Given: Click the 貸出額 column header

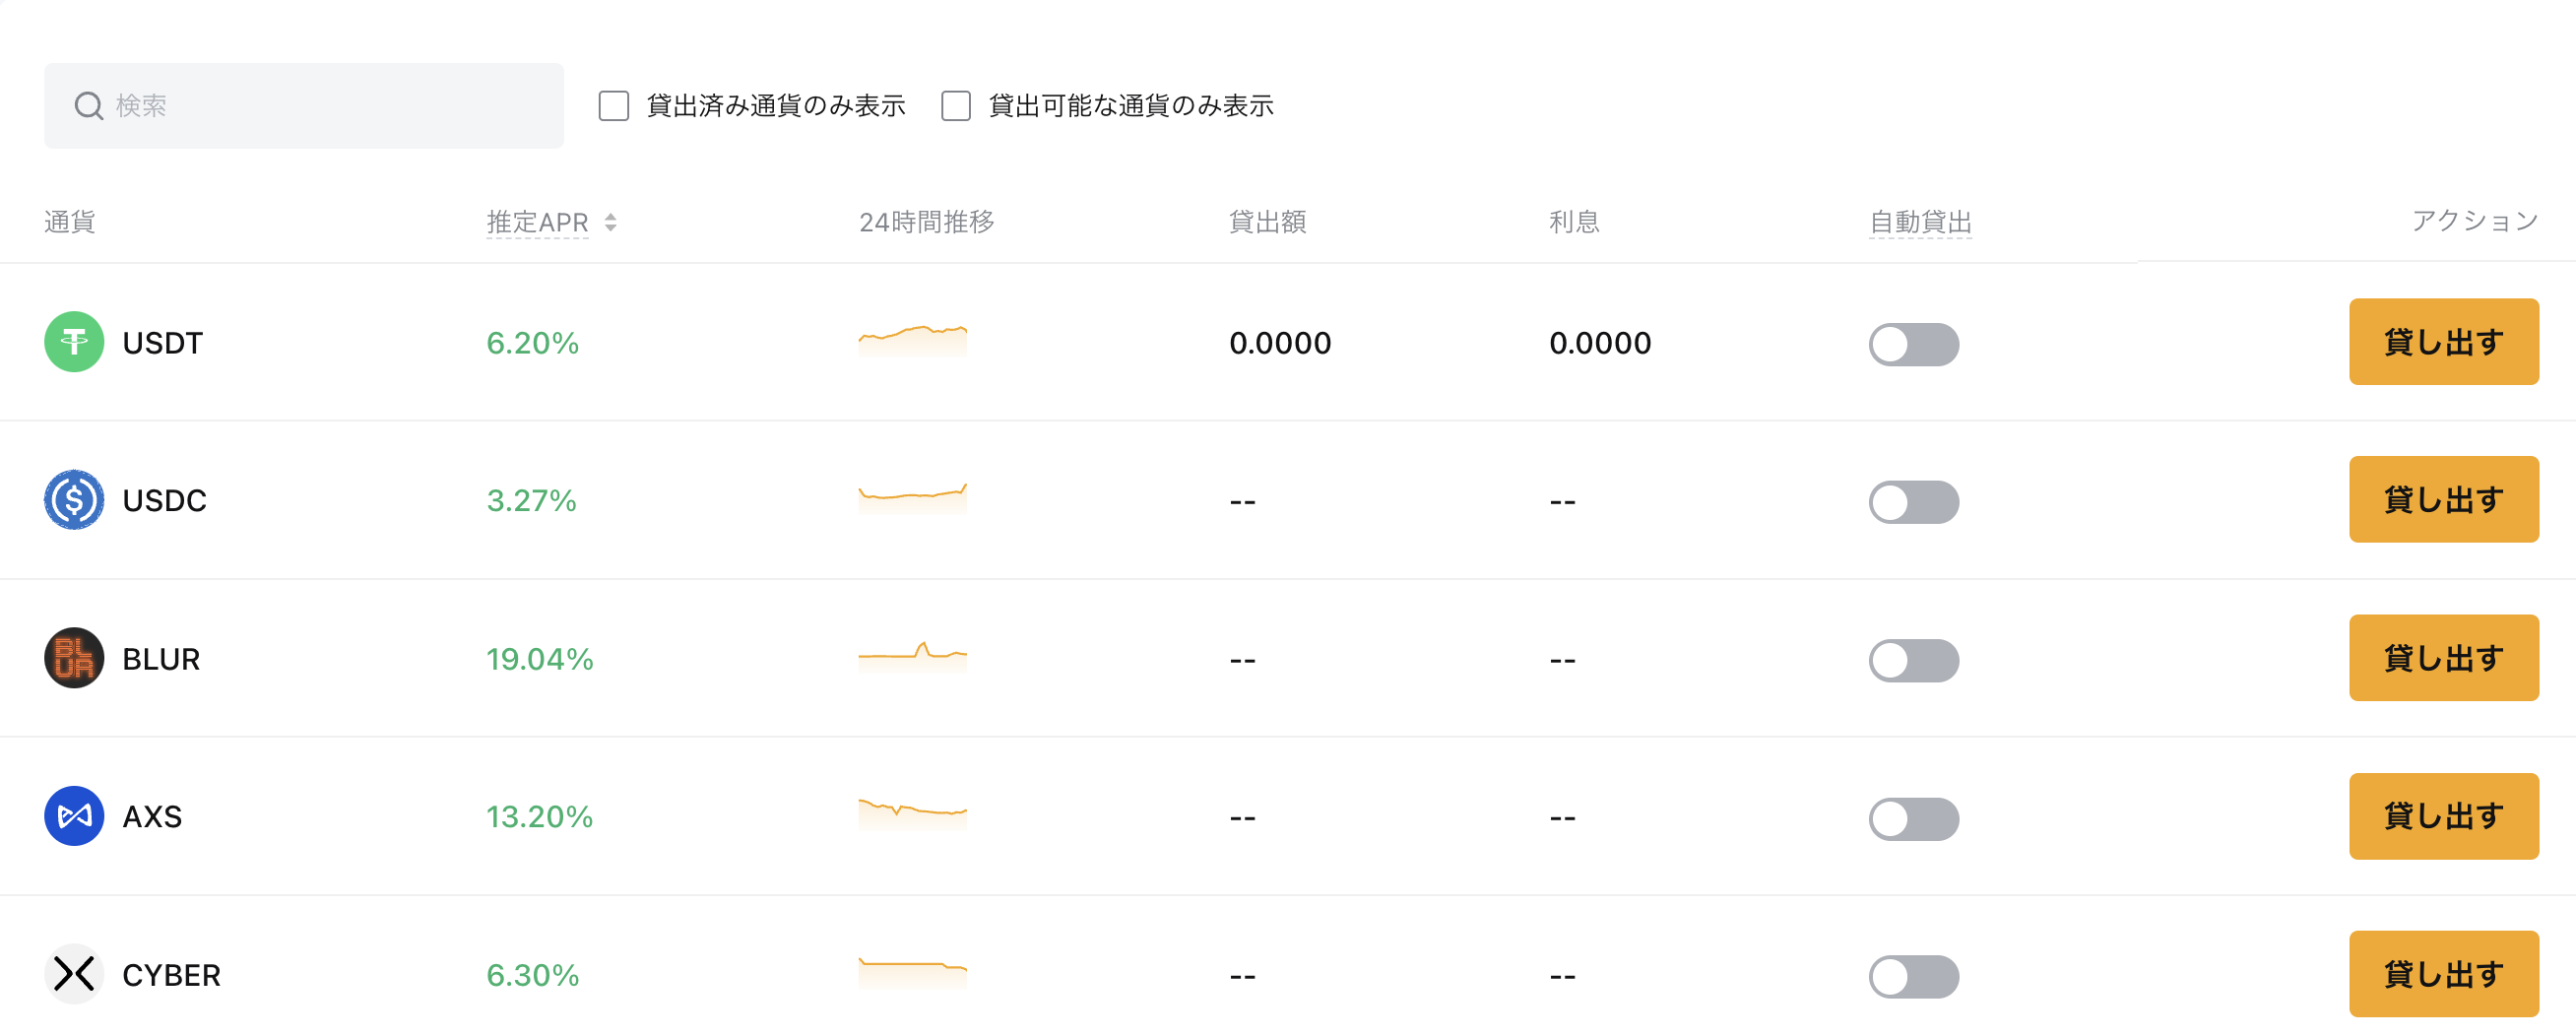Looking at the screenshot, I should pos(1268,222).
